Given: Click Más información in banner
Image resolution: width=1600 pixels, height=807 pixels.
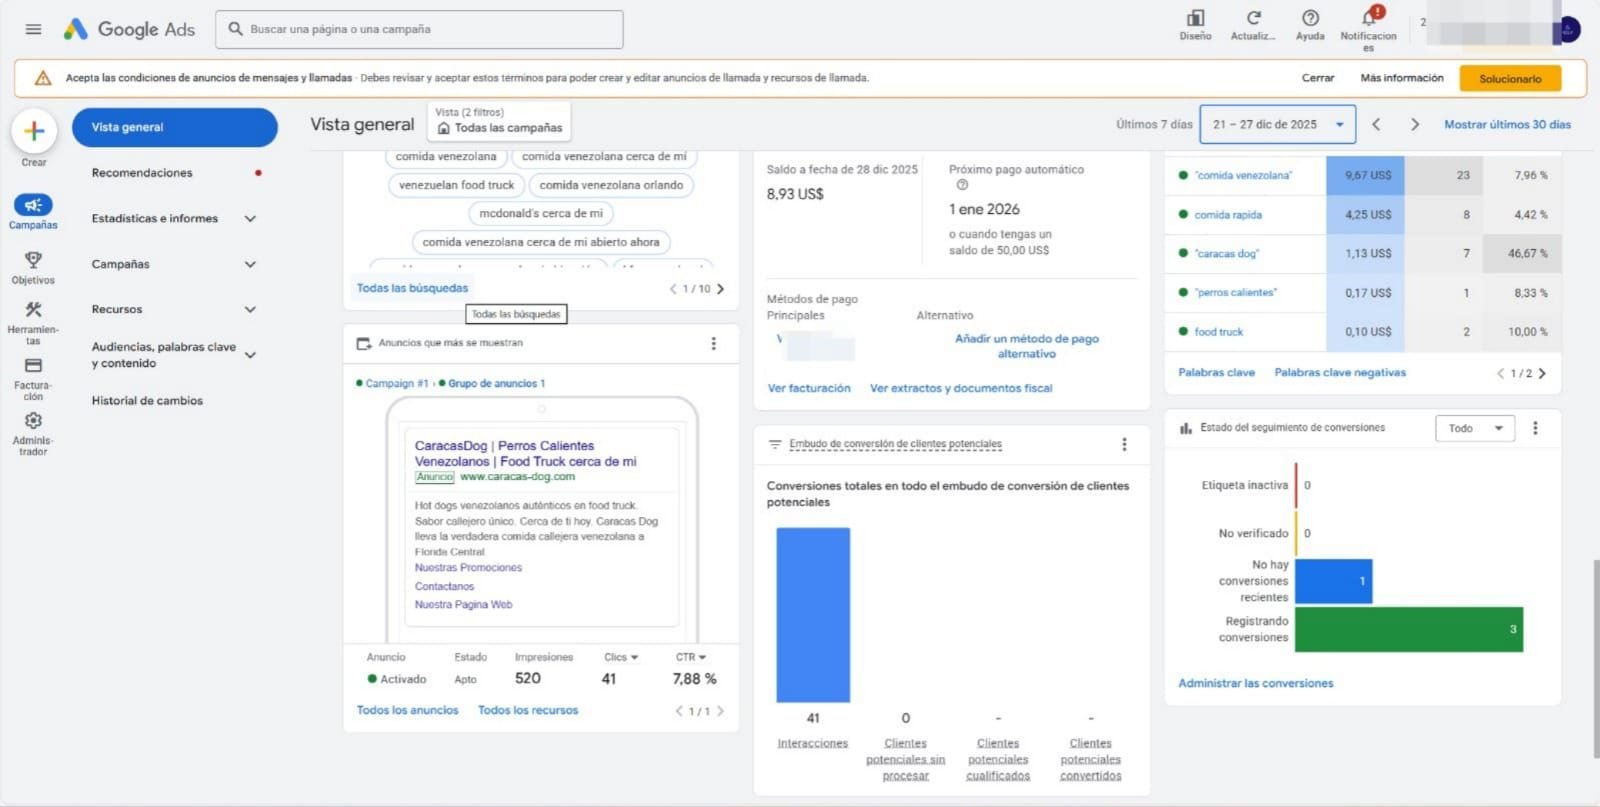Looking at the screenshot, I should [1402, 78].
